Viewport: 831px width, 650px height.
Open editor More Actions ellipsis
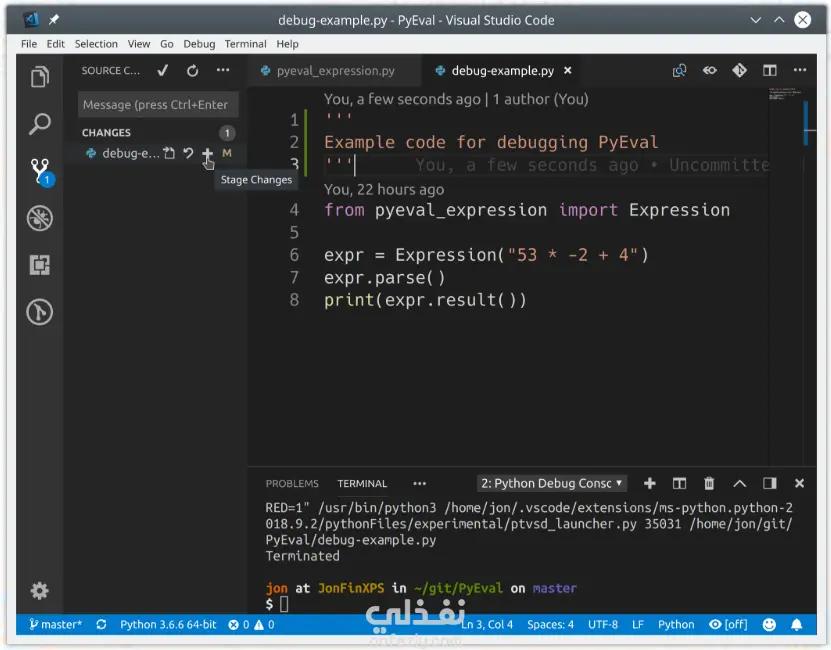click(800, 70)
